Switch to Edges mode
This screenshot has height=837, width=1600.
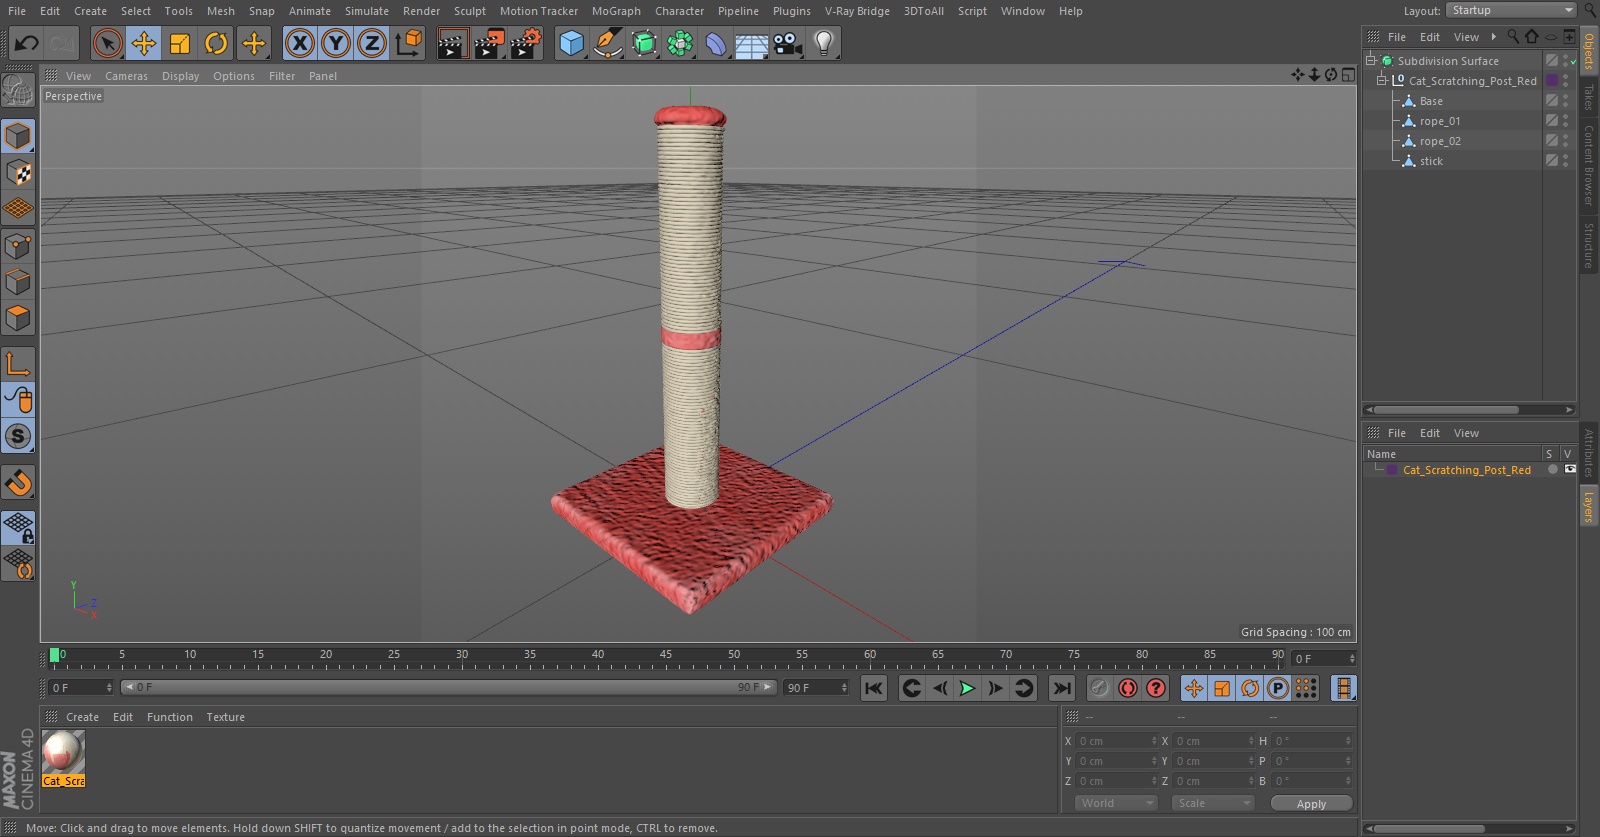click(18, 282)
